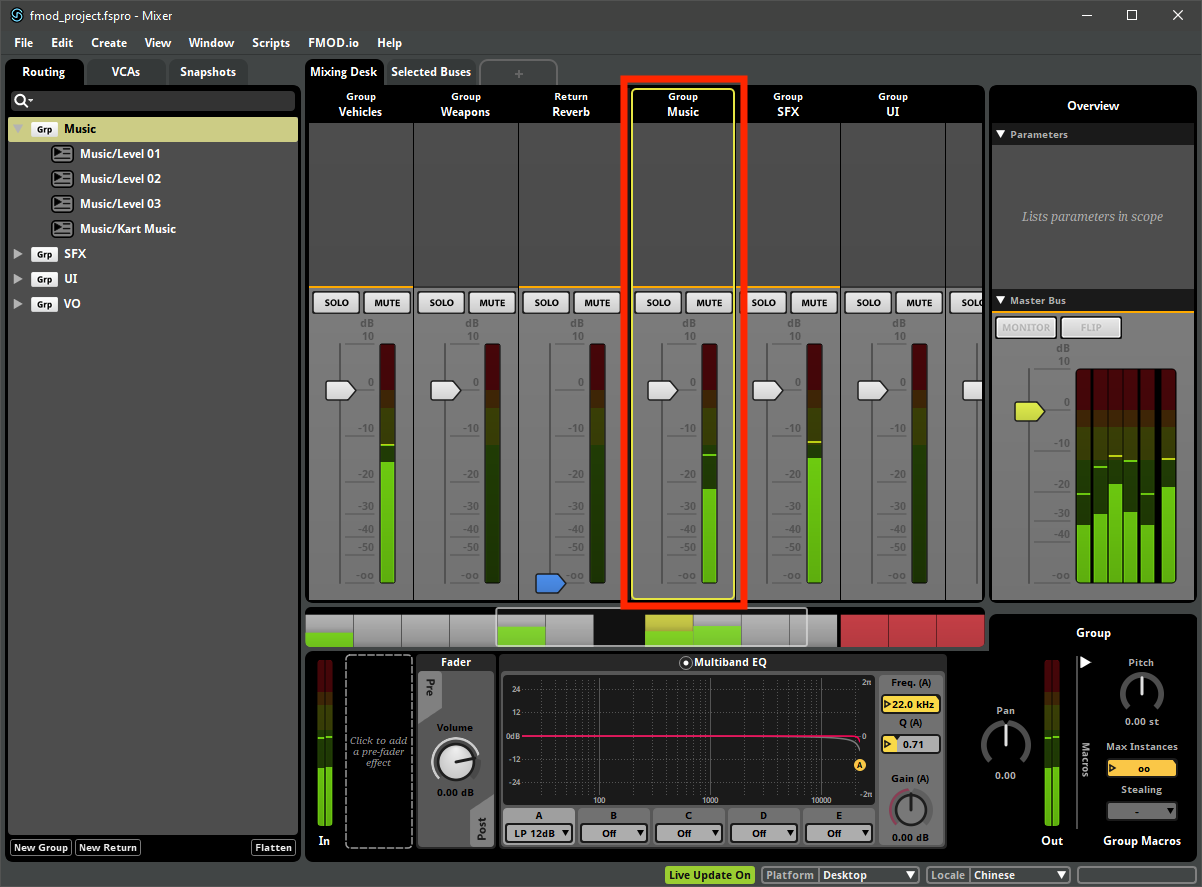Open the band A filter type dropdown
1202x887 pixels.
tap(539, 833)
